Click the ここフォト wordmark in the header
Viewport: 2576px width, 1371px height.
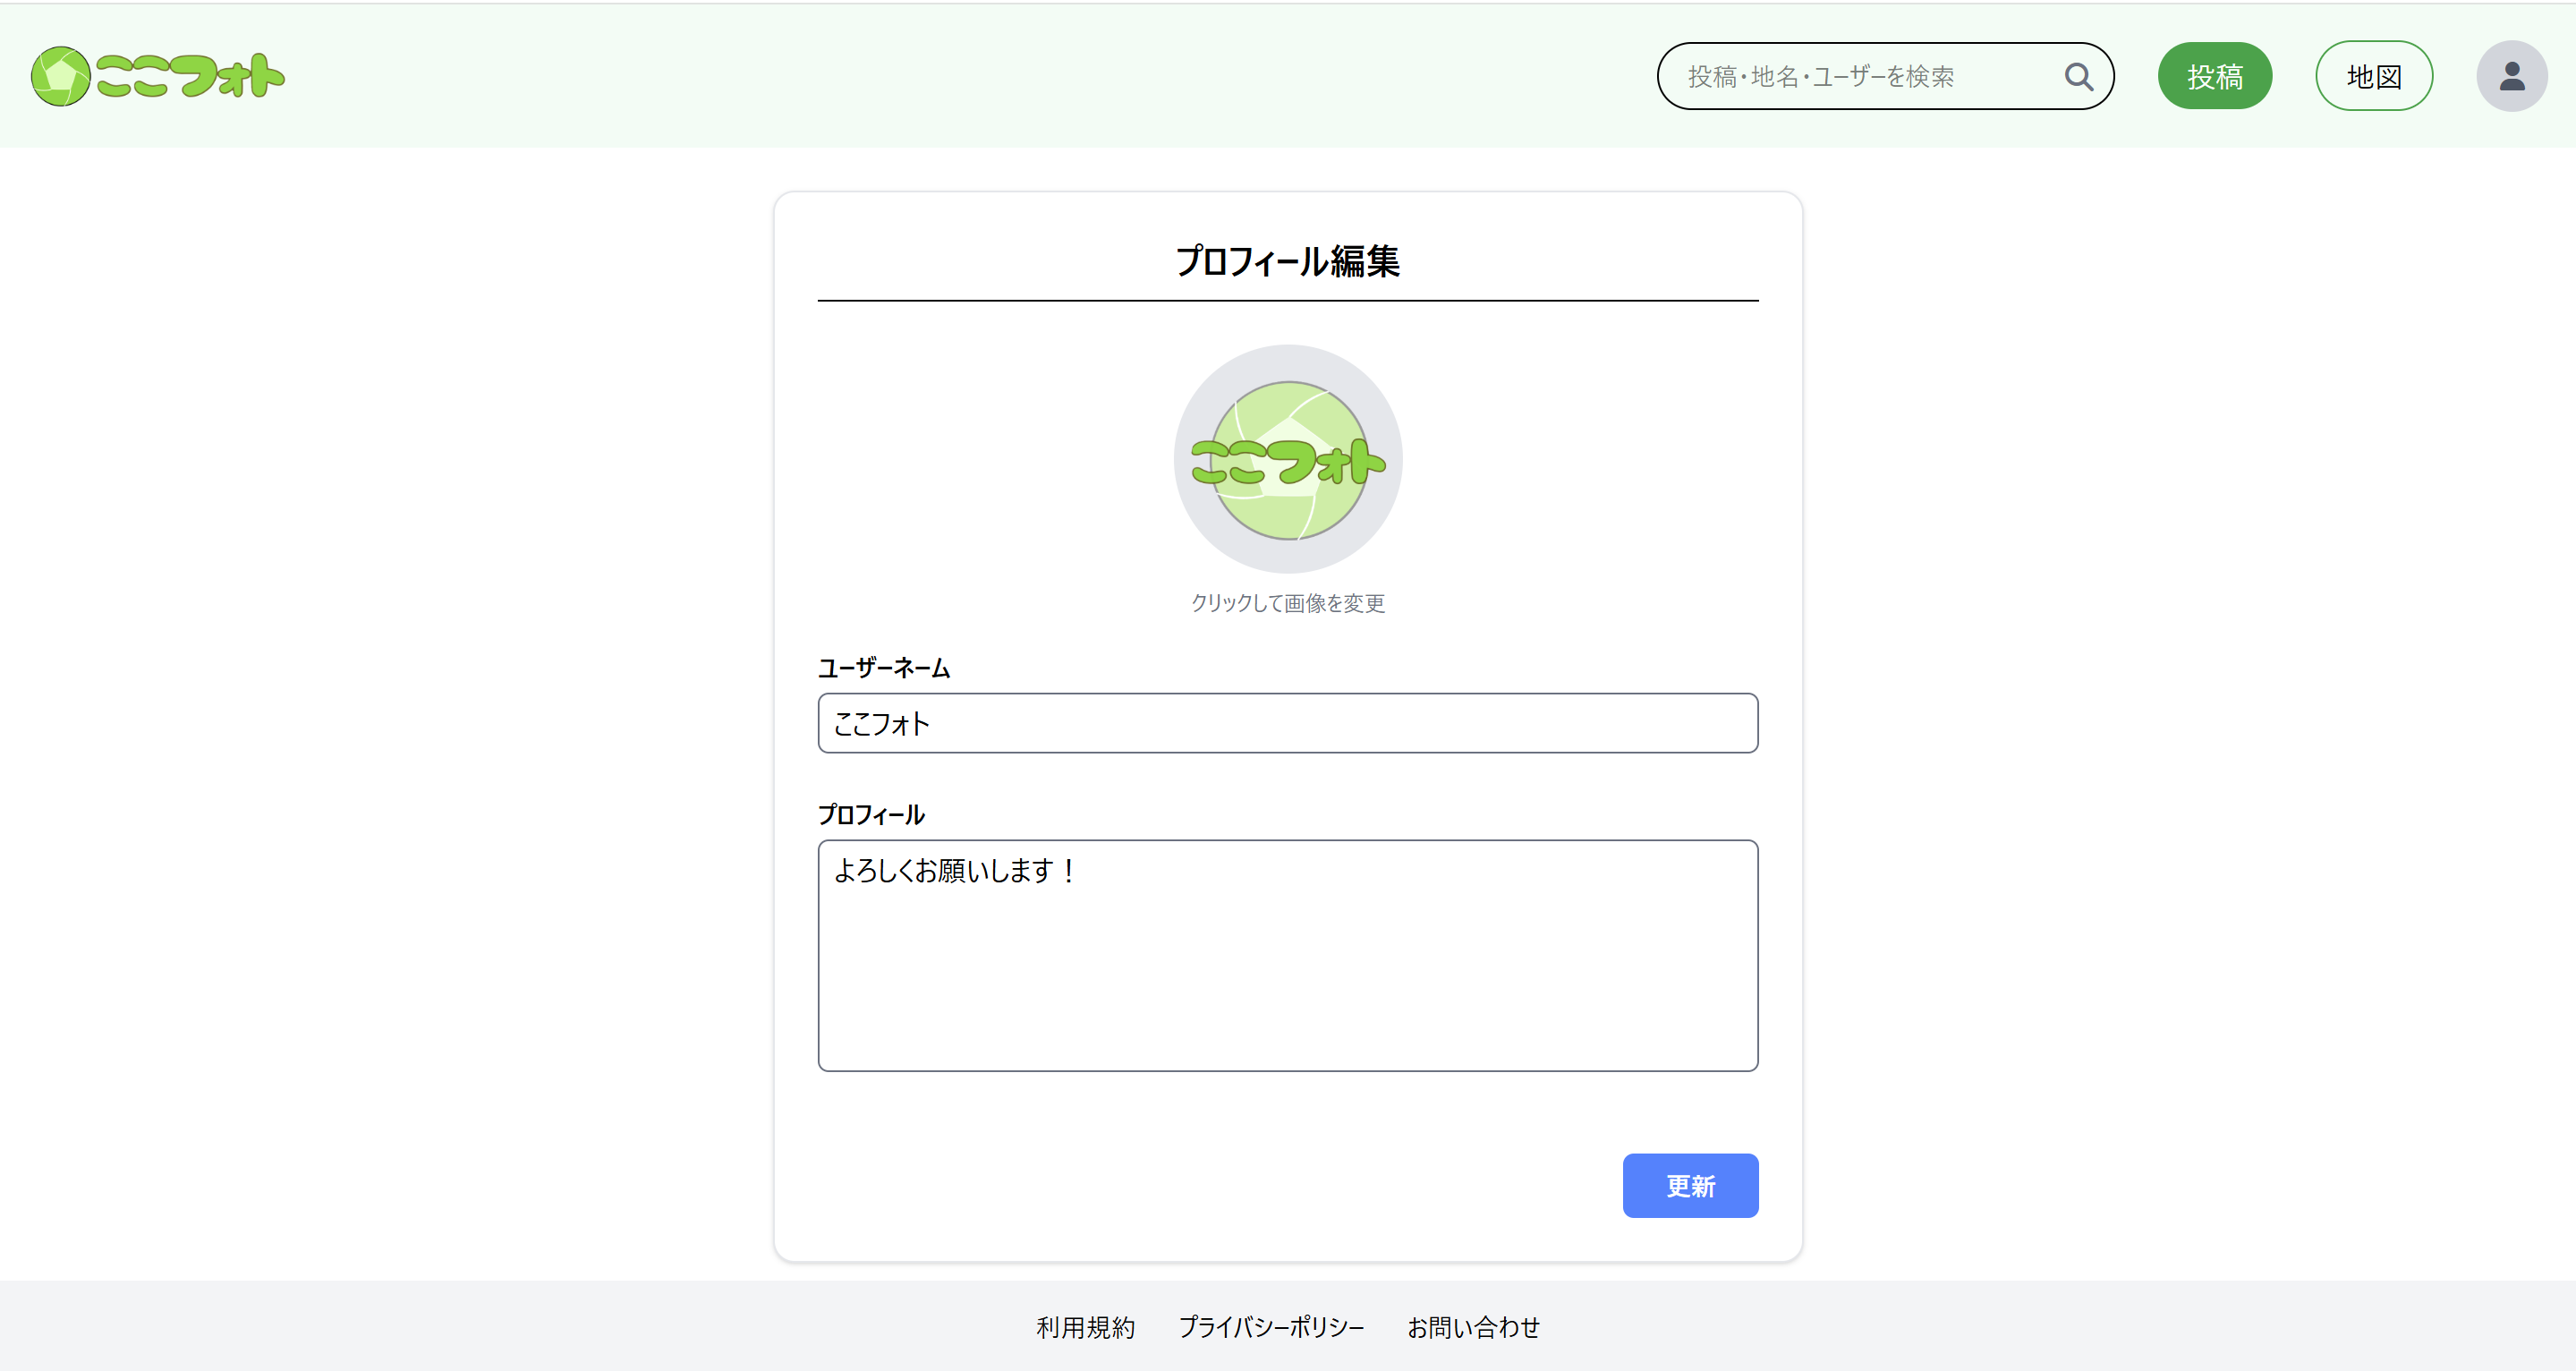pos(190,76)
